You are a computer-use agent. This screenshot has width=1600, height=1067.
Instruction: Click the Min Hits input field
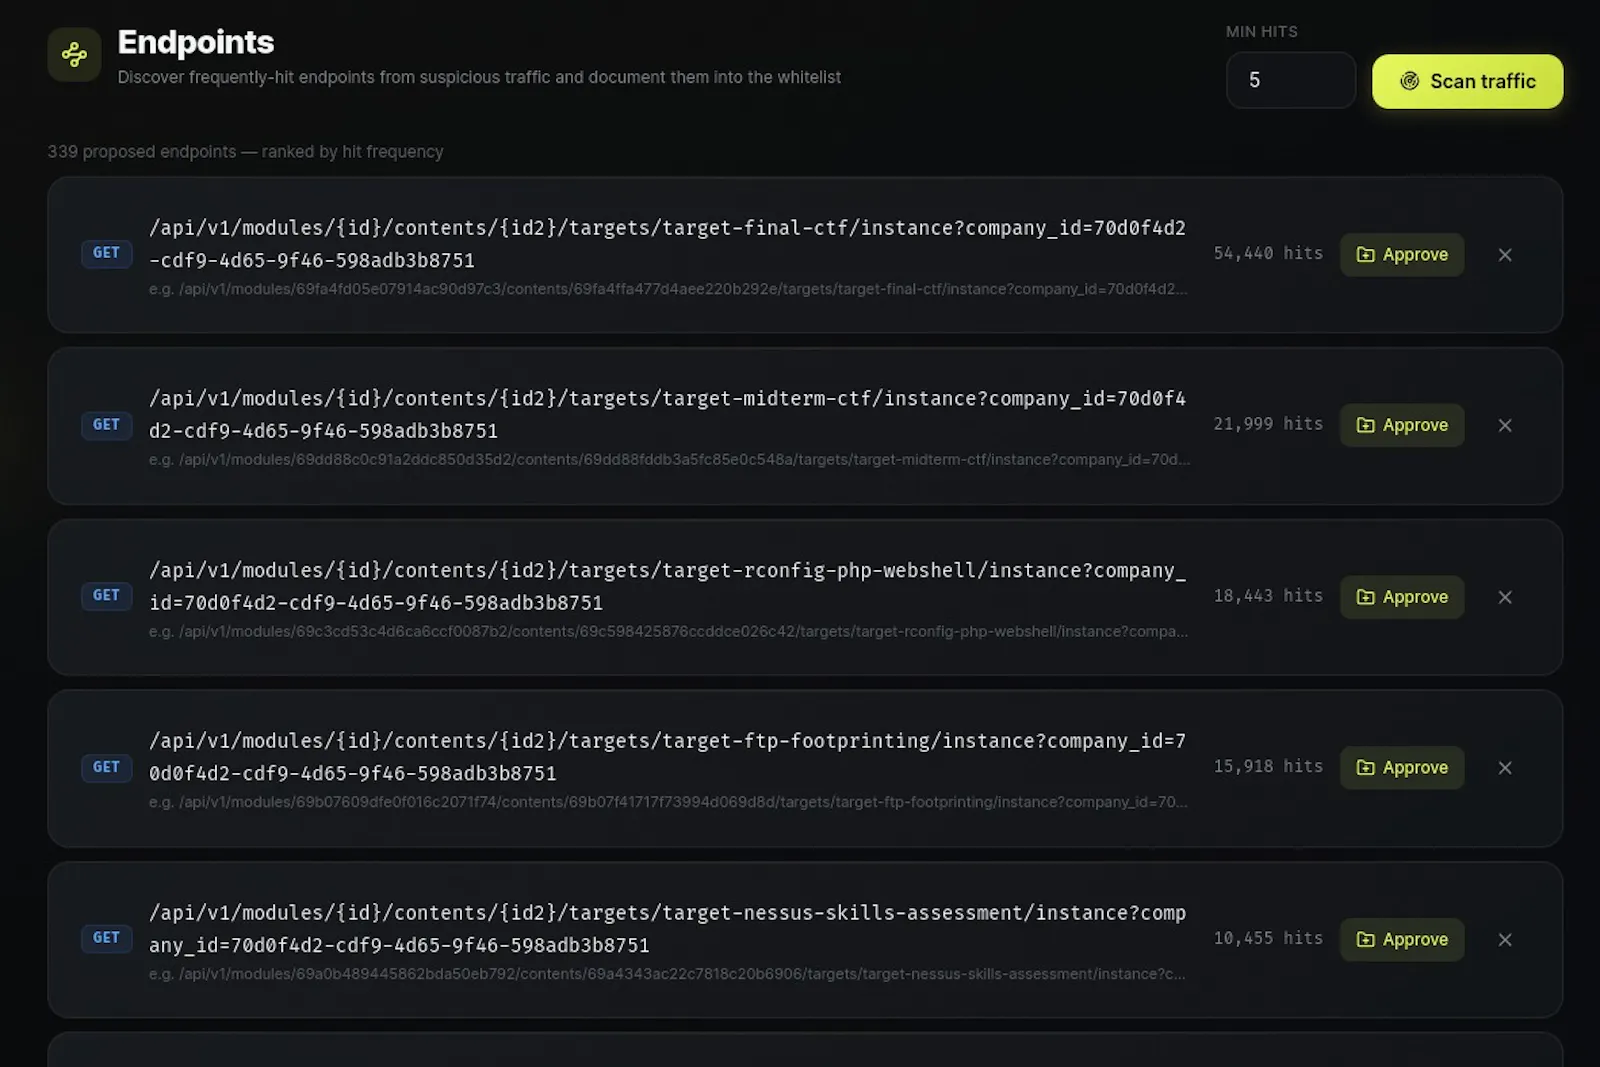(1290, 80)
